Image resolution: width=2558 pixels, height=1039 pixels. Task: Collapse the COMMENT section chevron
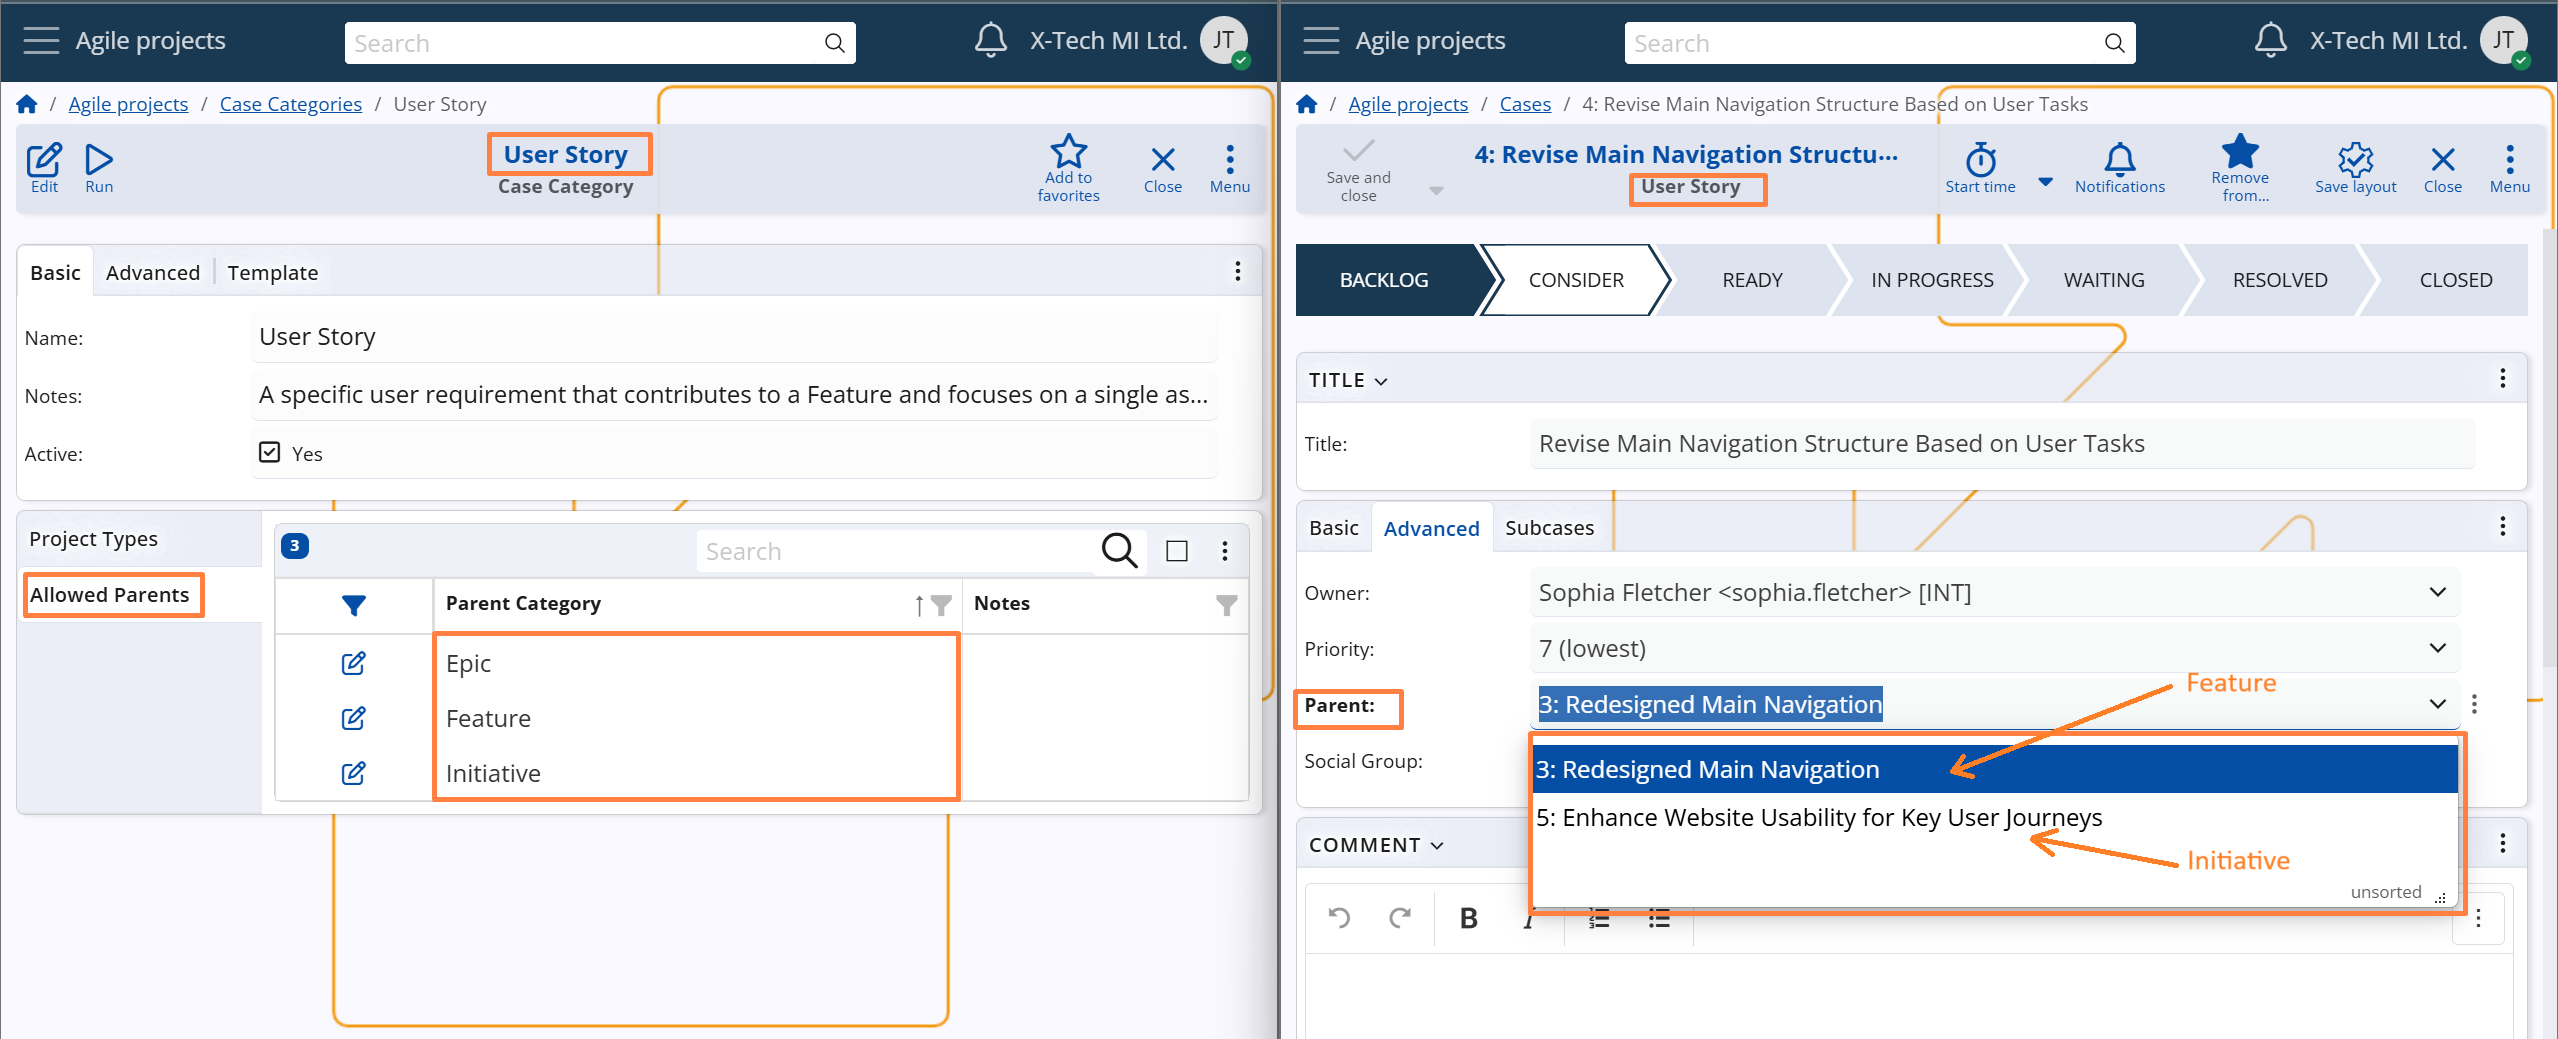(1437, 846)
